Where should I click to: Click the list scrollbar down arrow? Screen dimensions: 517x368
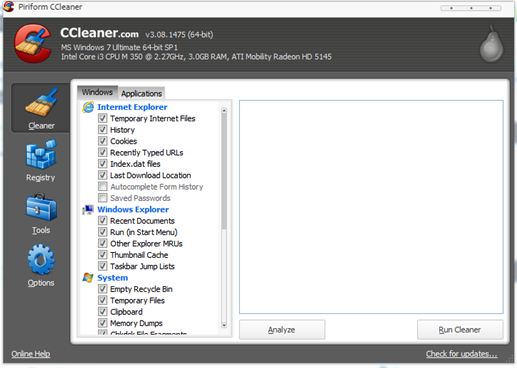pyautogui.click(x=224, y=325)
